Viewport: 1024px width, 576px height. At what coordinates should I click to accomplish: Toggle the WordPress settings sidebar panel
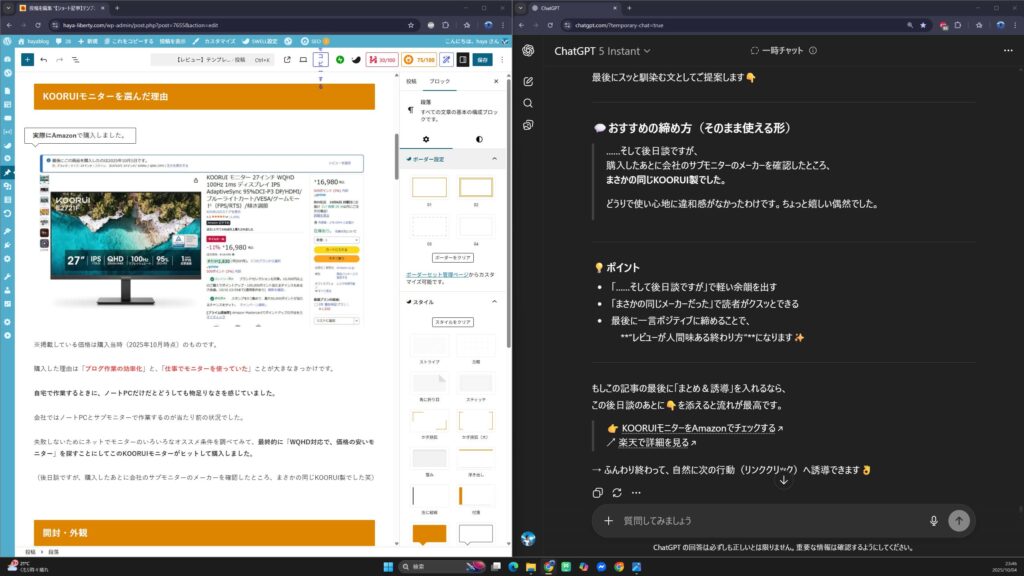pos(462,60)
